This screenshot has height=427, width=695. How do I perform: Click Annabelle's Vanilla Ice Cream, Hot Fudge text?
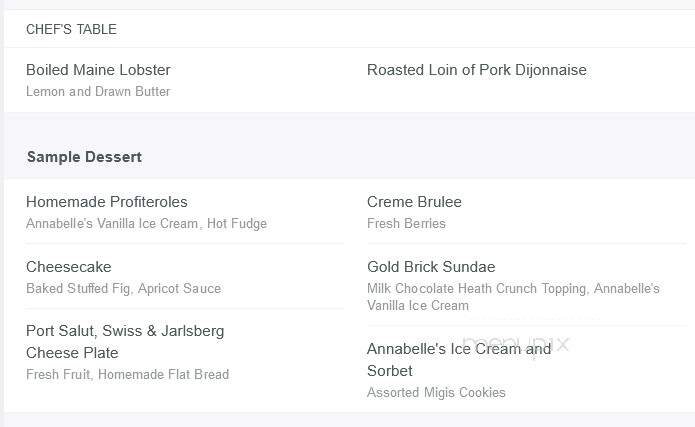pos(146,223)
